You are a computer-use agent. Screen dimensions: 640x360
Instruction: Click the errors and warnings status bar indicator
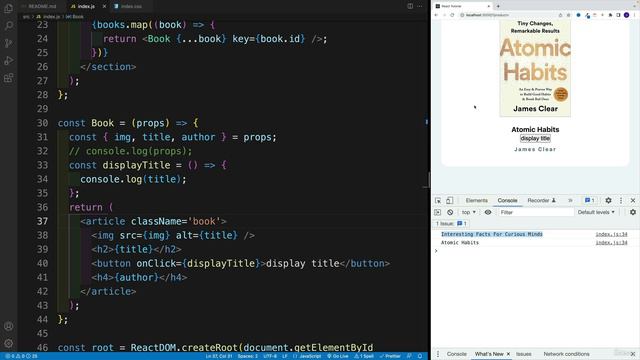21,356
